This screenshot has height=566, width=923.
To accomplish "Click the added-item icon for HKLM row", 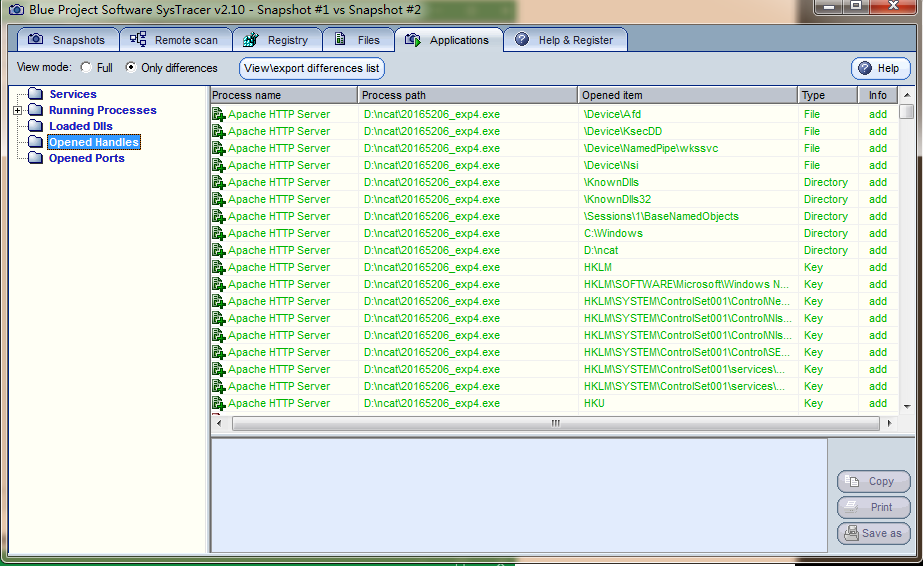I will click(219, 268).
